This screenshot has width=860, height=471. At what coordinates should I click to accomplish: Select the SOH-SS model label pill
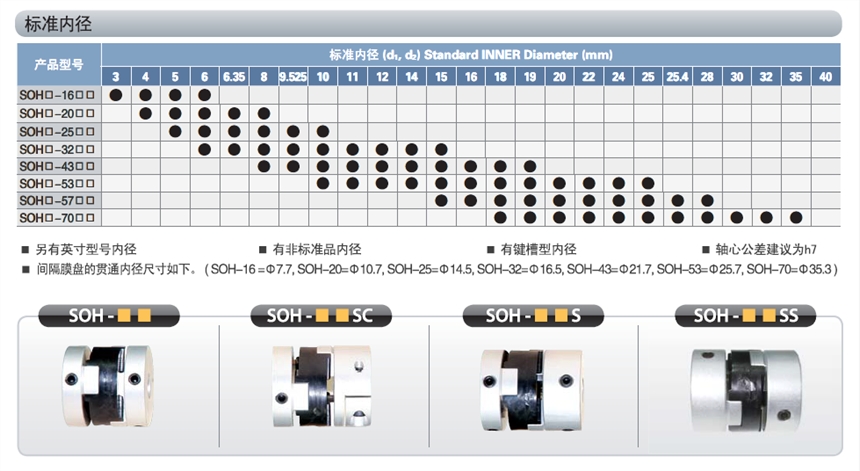pyautogui.click(x=743, y=316)
